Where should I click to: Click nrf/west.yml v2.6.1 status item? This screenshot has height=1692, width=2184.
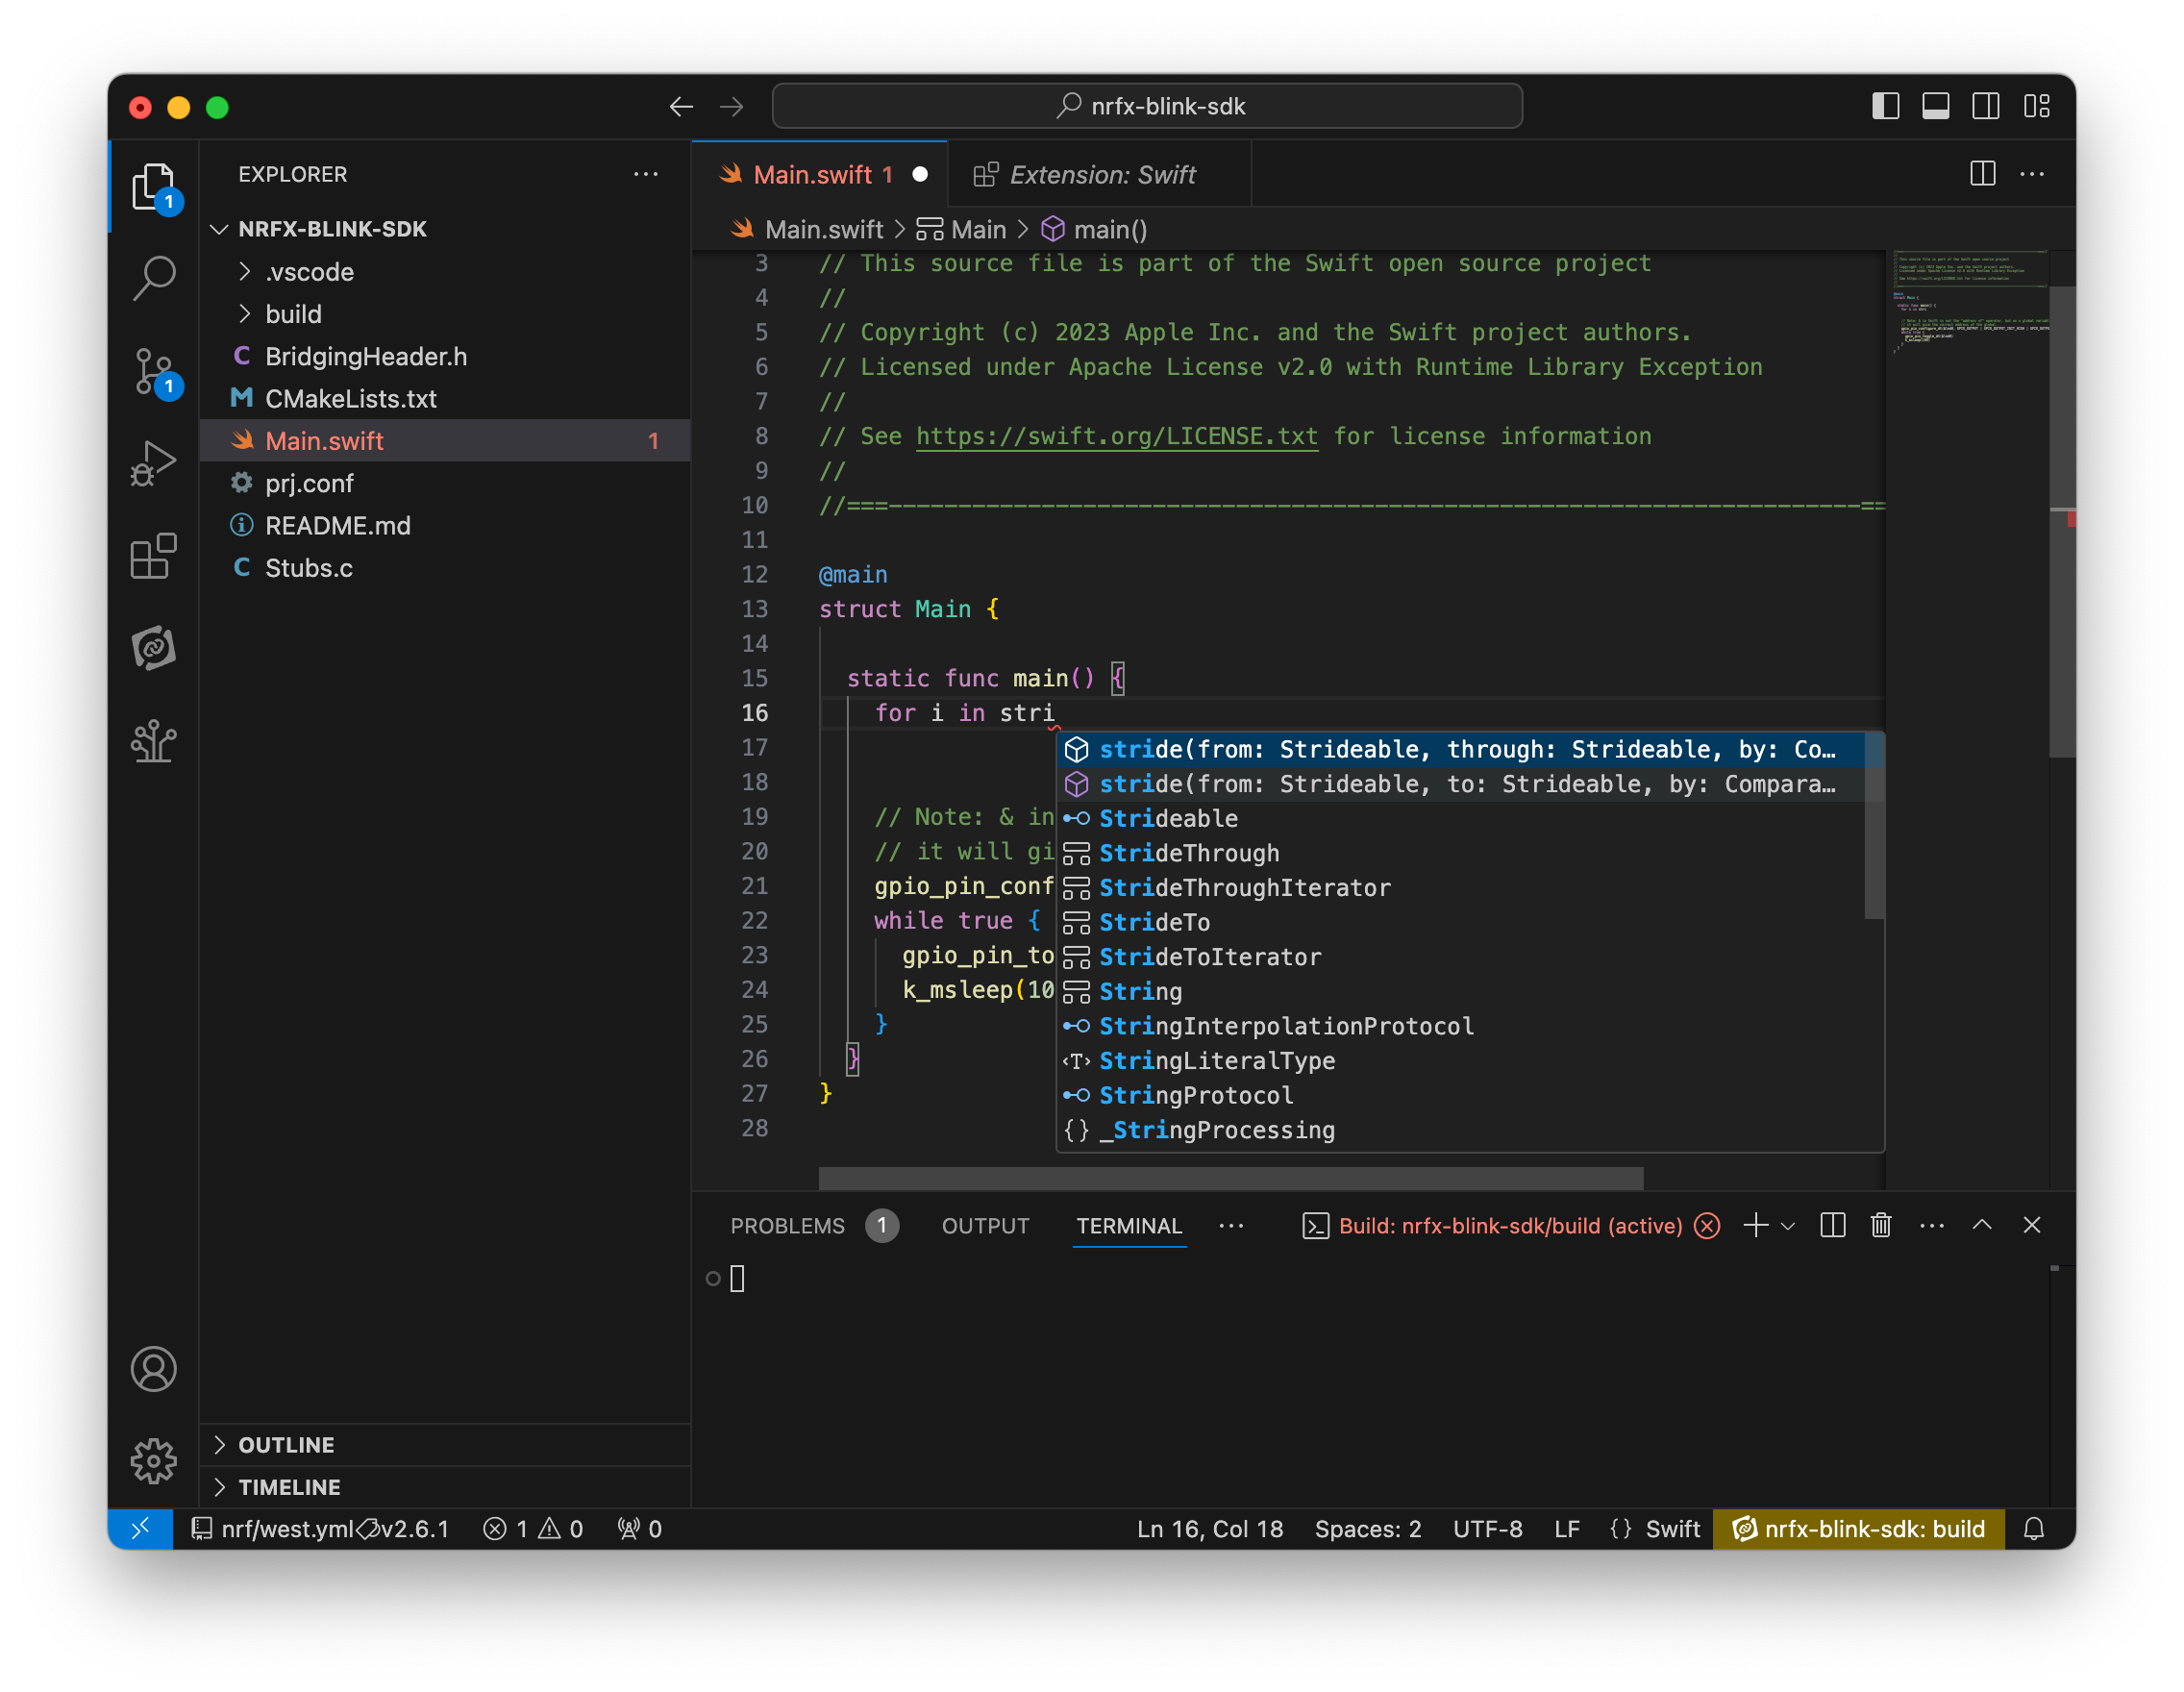[x=320, y=1528]
